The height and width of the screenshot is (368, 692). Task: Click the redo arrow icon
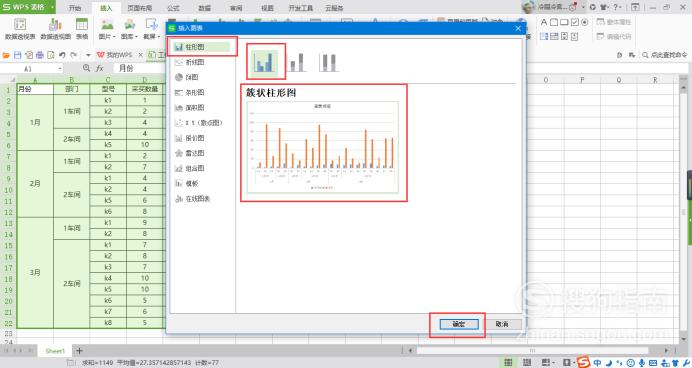pyautogui.click(x=73, y=55)
